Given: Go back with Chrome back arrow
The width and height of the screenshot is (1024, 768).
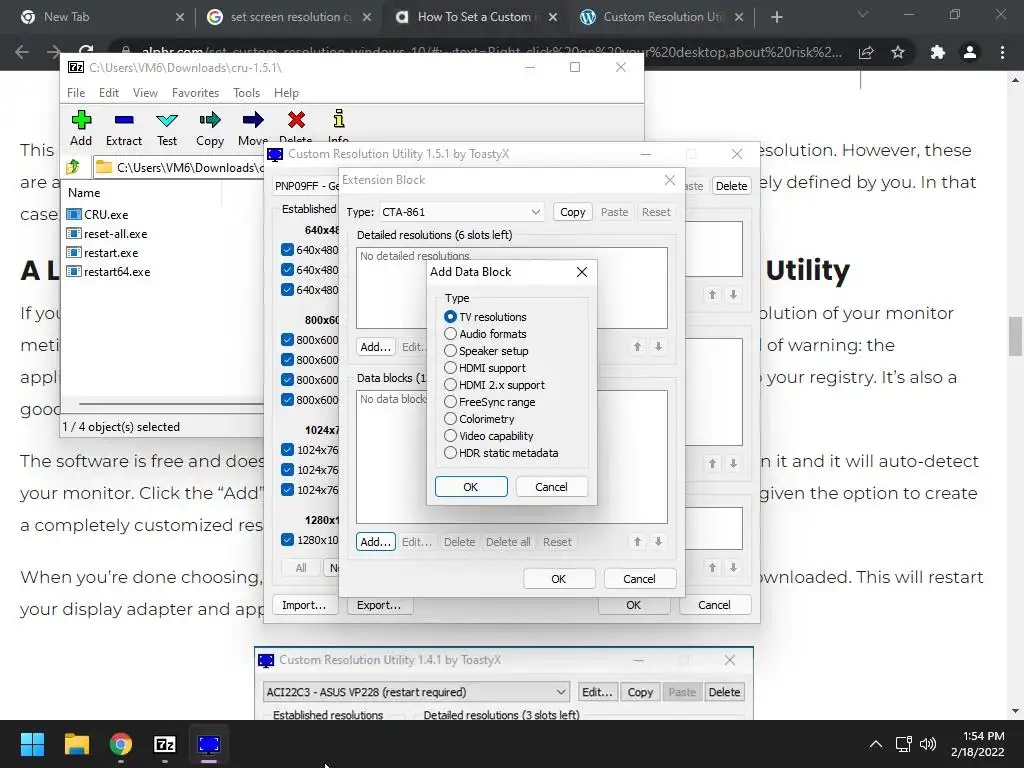Looking at the screenshot, I should [22, 52].
